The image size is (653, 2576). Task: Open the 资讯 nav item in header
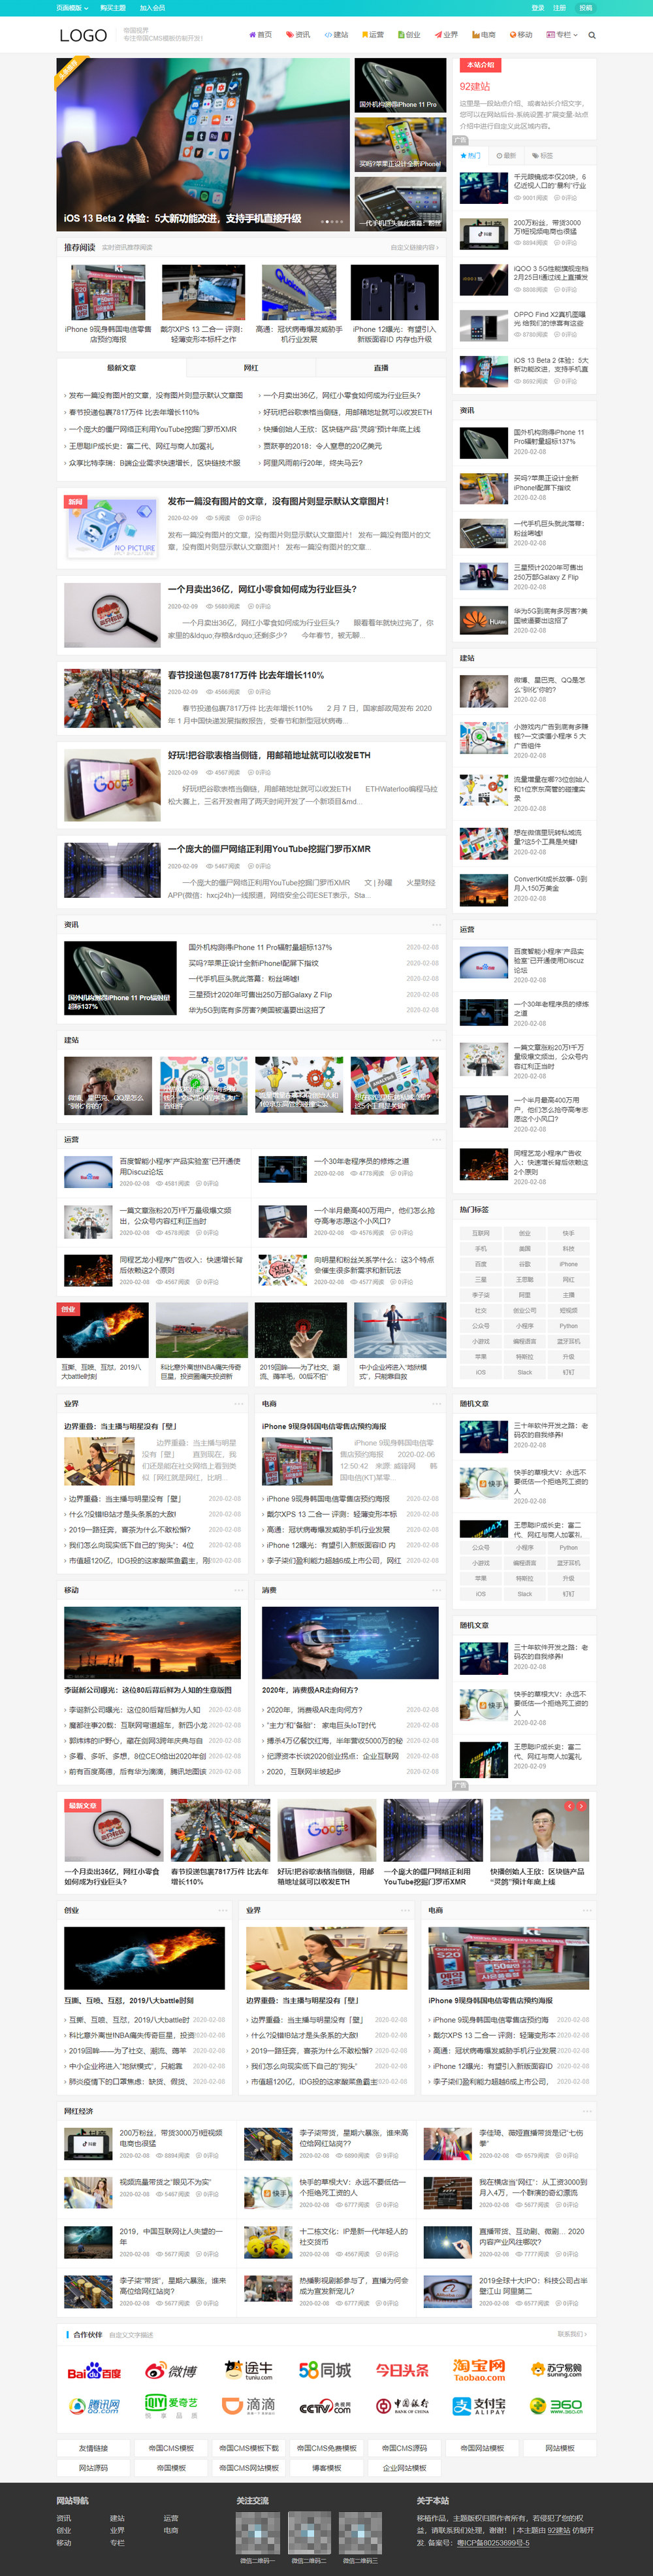click(x=298, y=35)
